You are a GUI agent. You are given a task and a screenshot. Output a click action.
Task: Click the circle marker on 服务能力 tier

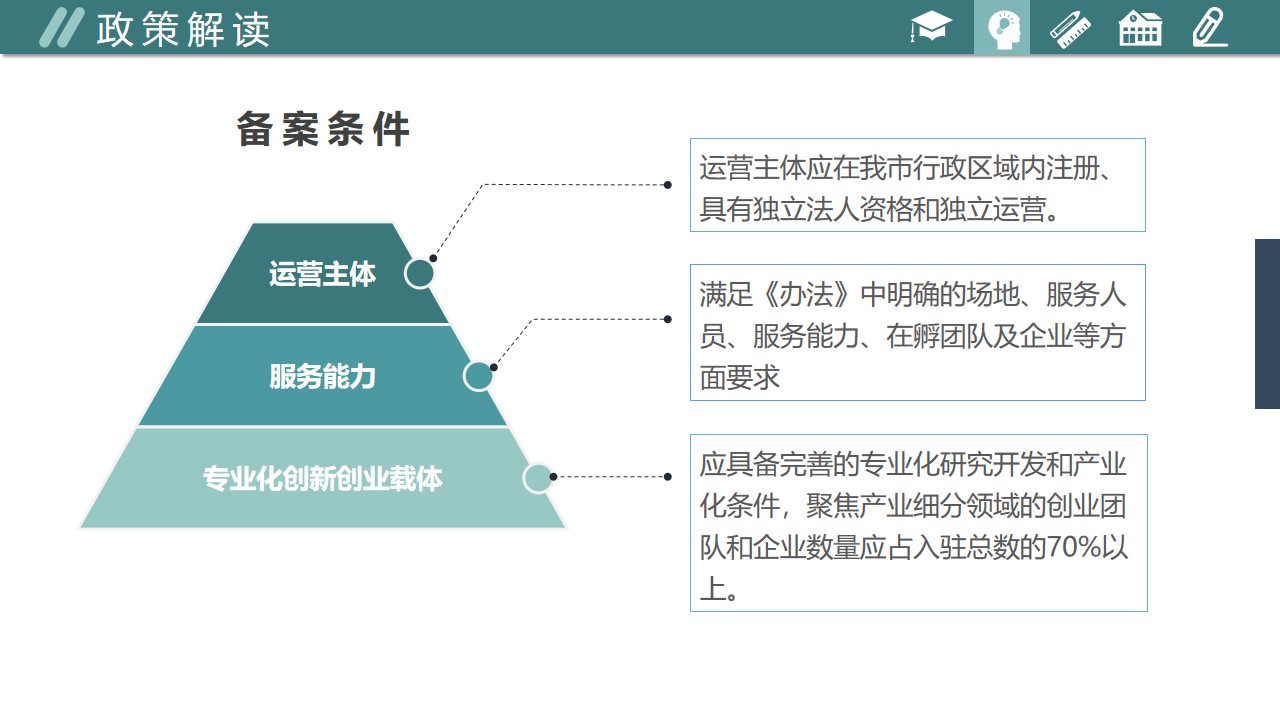(479, 376)
